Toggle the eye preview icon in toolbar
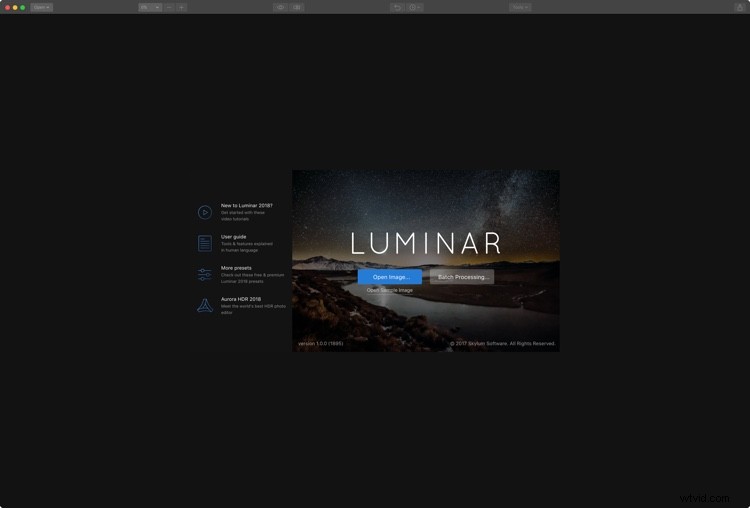750x508 pixels. click(281, 7)
